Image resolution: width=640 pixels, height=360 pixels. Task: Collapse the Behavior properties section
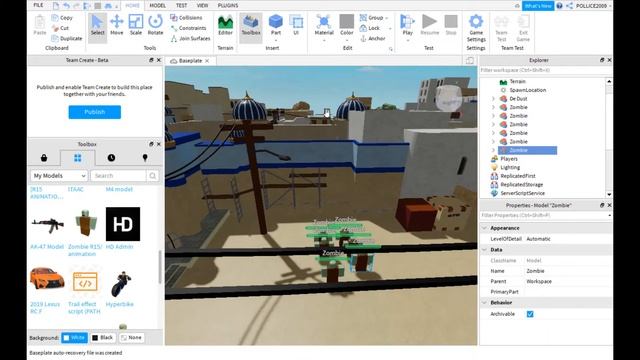tap(484, 303)
